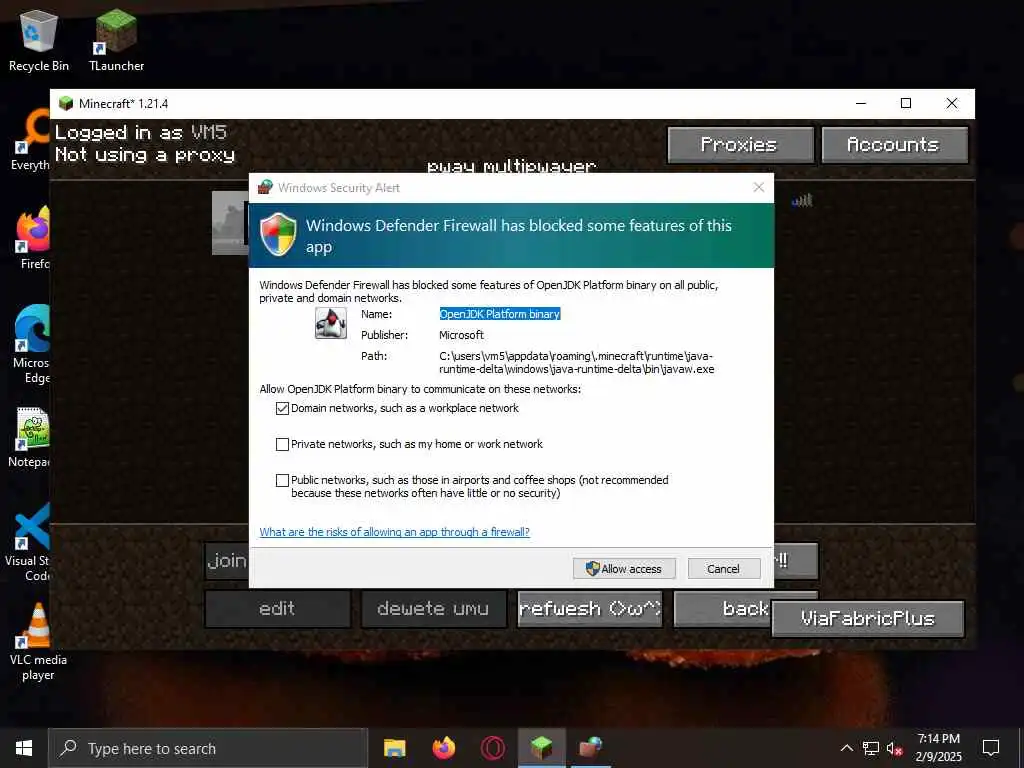The width and height of the screenshot is (1024, 768).
Task: Open Opera browser from the taskbar
Action: click(492, 748)
